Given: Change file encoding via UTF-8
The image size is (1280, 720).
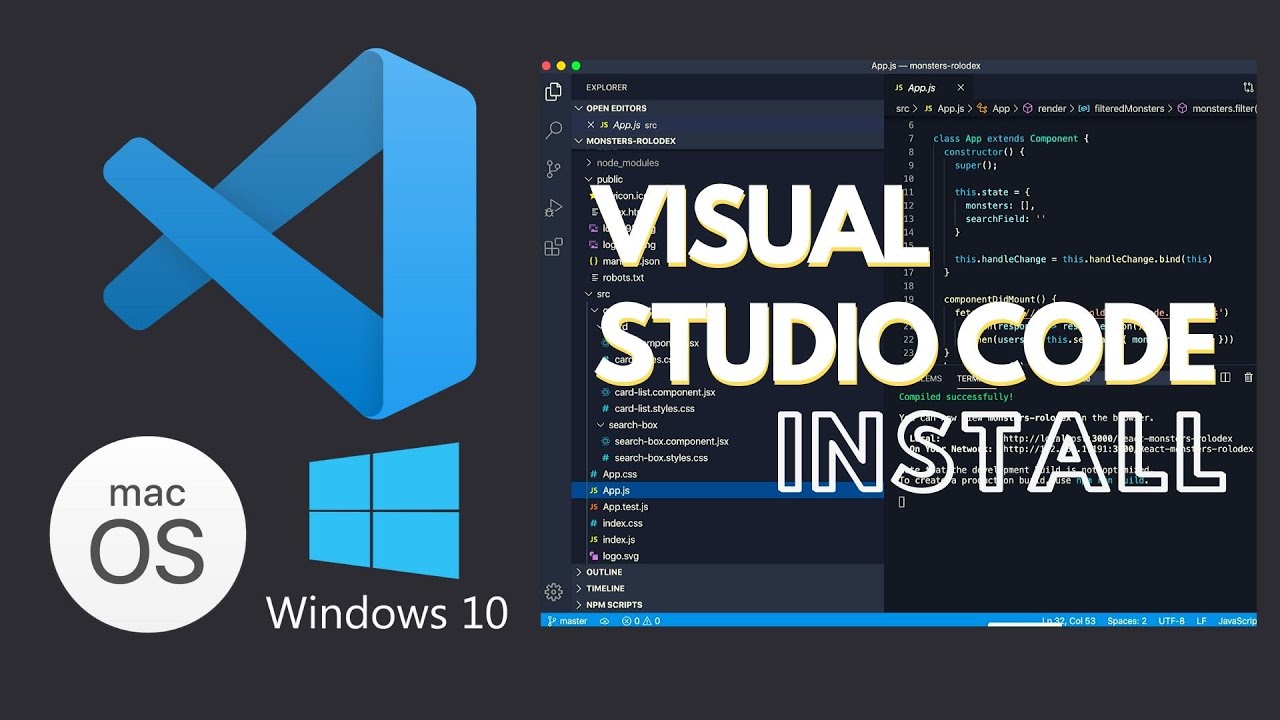Looking at the screenshot, I should point(1171,621).
